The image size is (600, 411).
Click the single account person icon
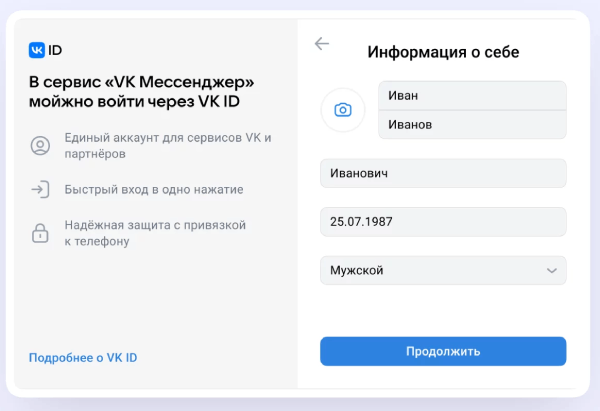tap(40, 146)
